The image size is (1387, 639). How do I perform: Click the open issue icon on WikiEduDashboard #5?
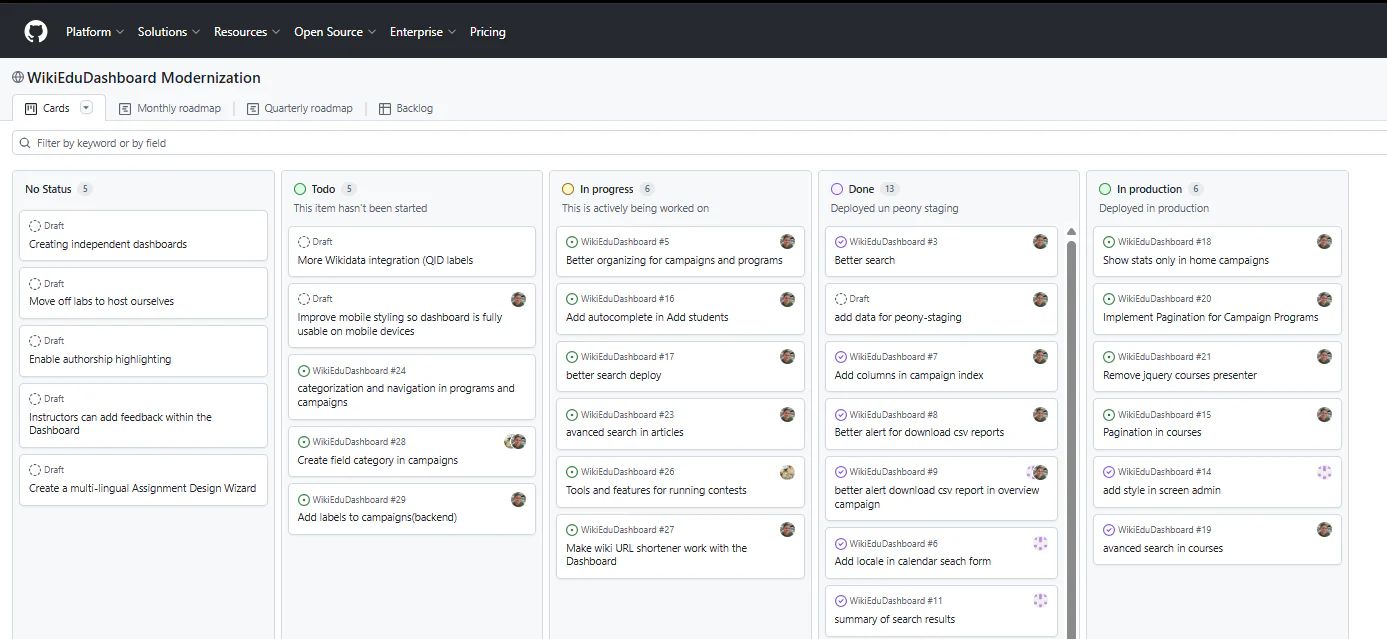(x=572, y=242)
